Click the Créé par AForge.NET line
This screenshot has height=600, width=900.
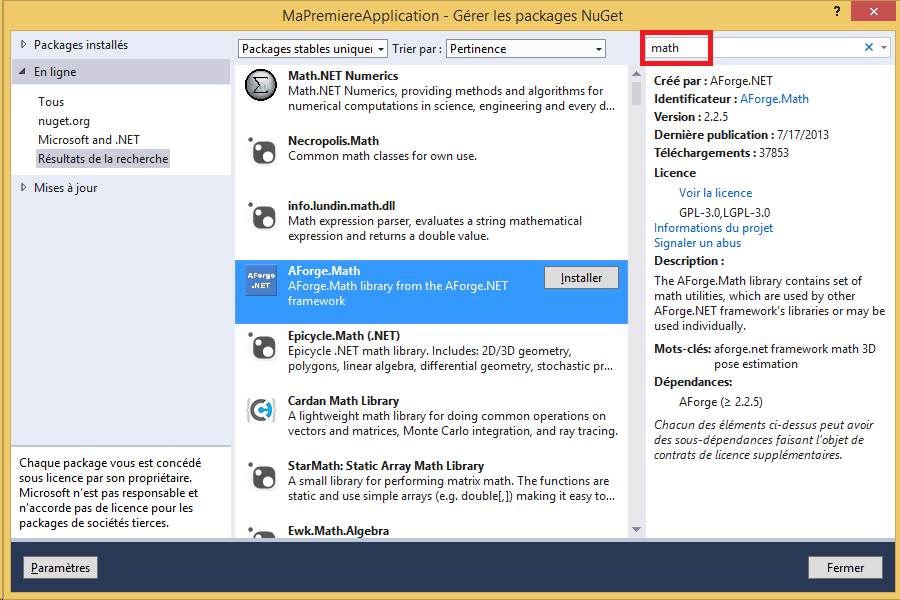pyautogui.click(x=713, y=81)
